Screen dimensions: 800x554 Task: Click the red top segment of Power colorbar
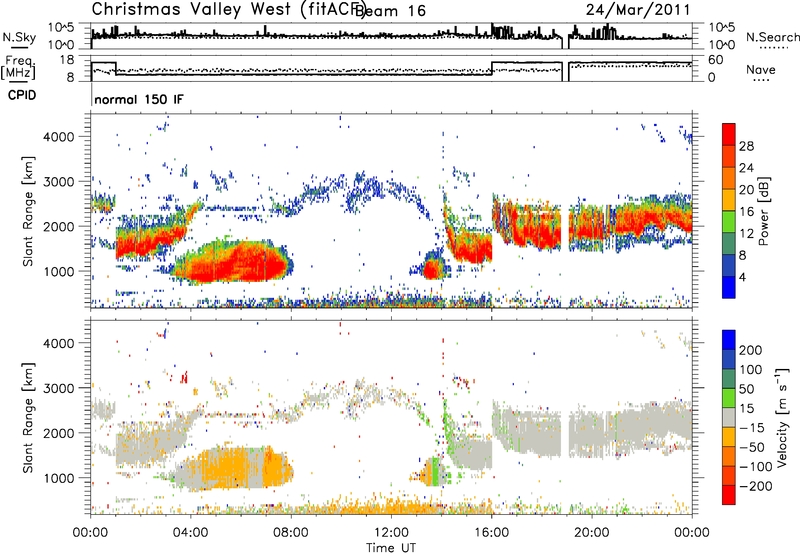pos(729,134)
